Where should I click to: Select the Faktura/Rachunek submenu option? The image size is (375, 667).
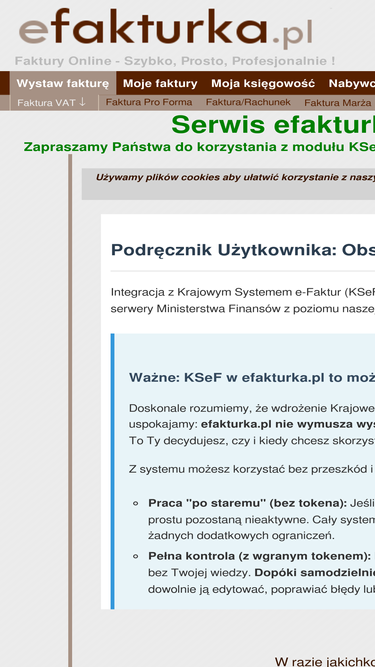[248, 102]
